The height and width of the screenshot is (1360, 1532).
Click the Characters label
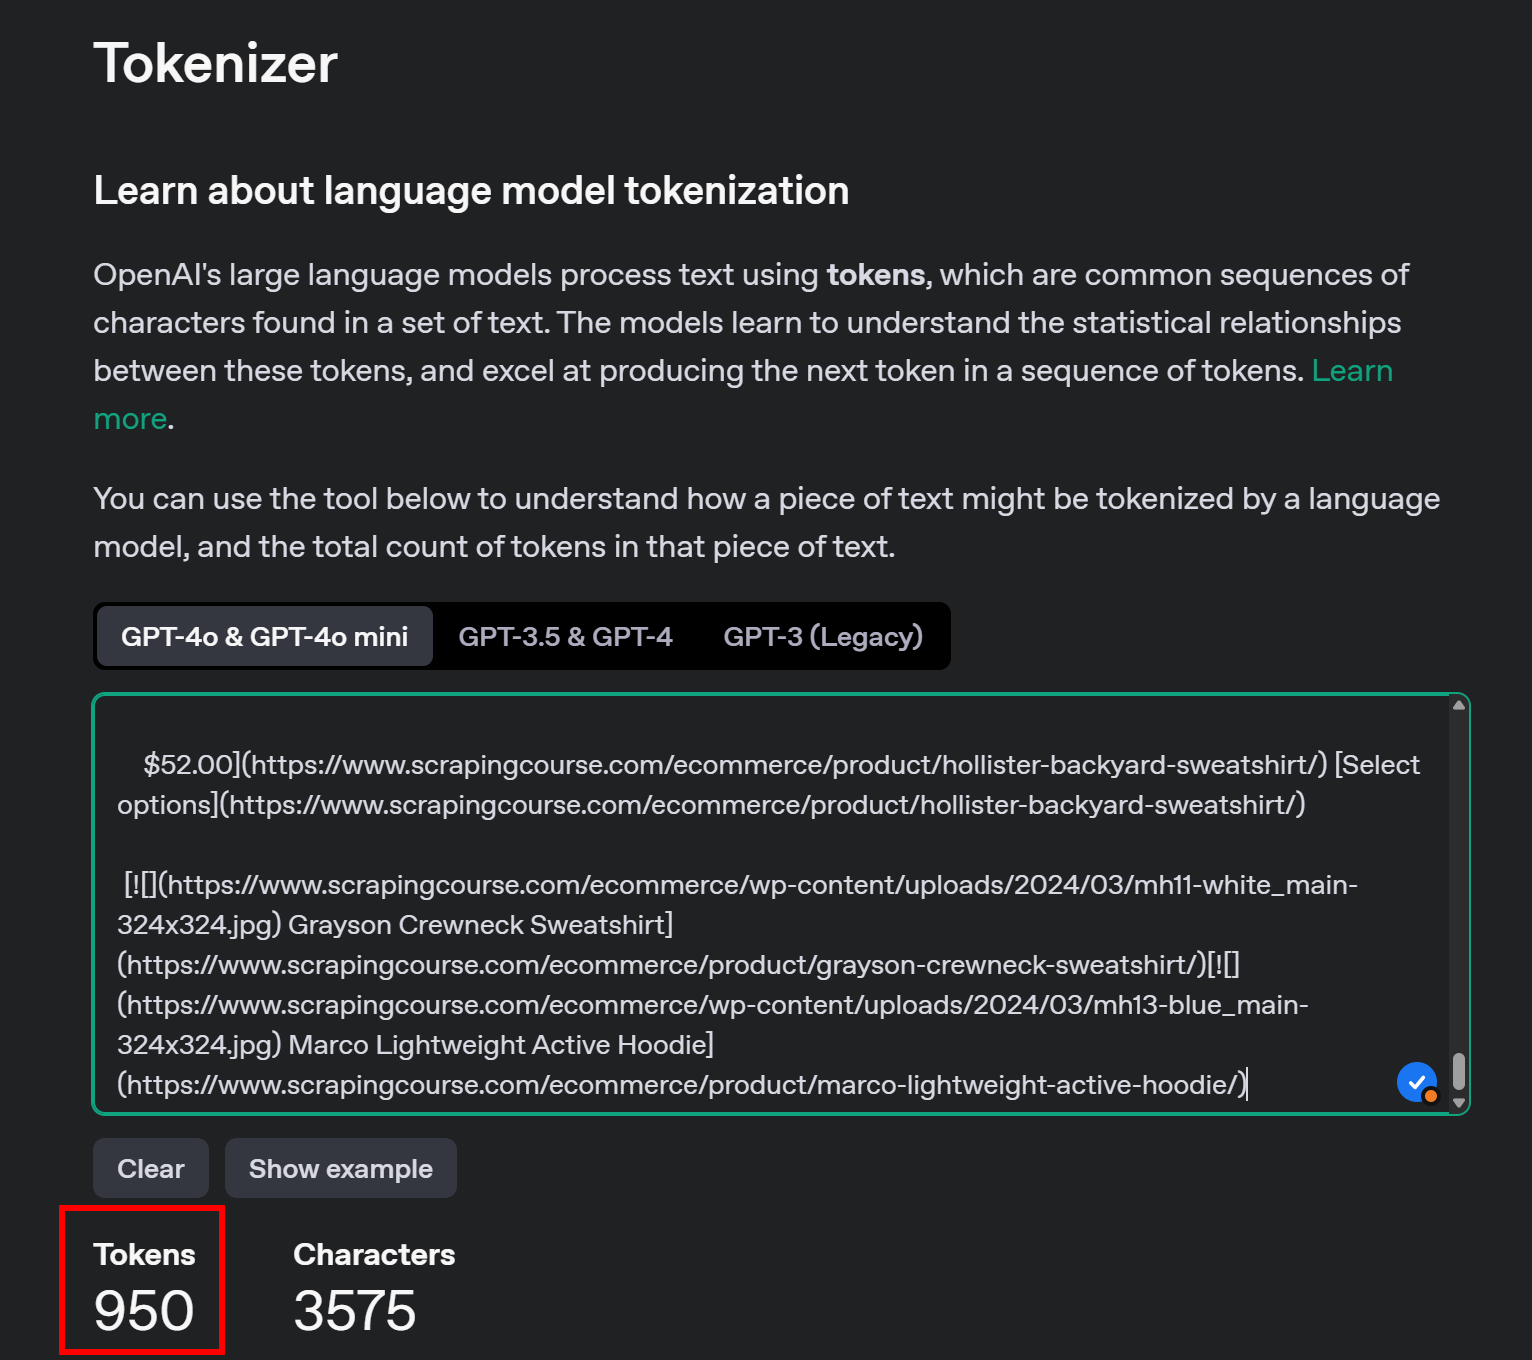374,1255
